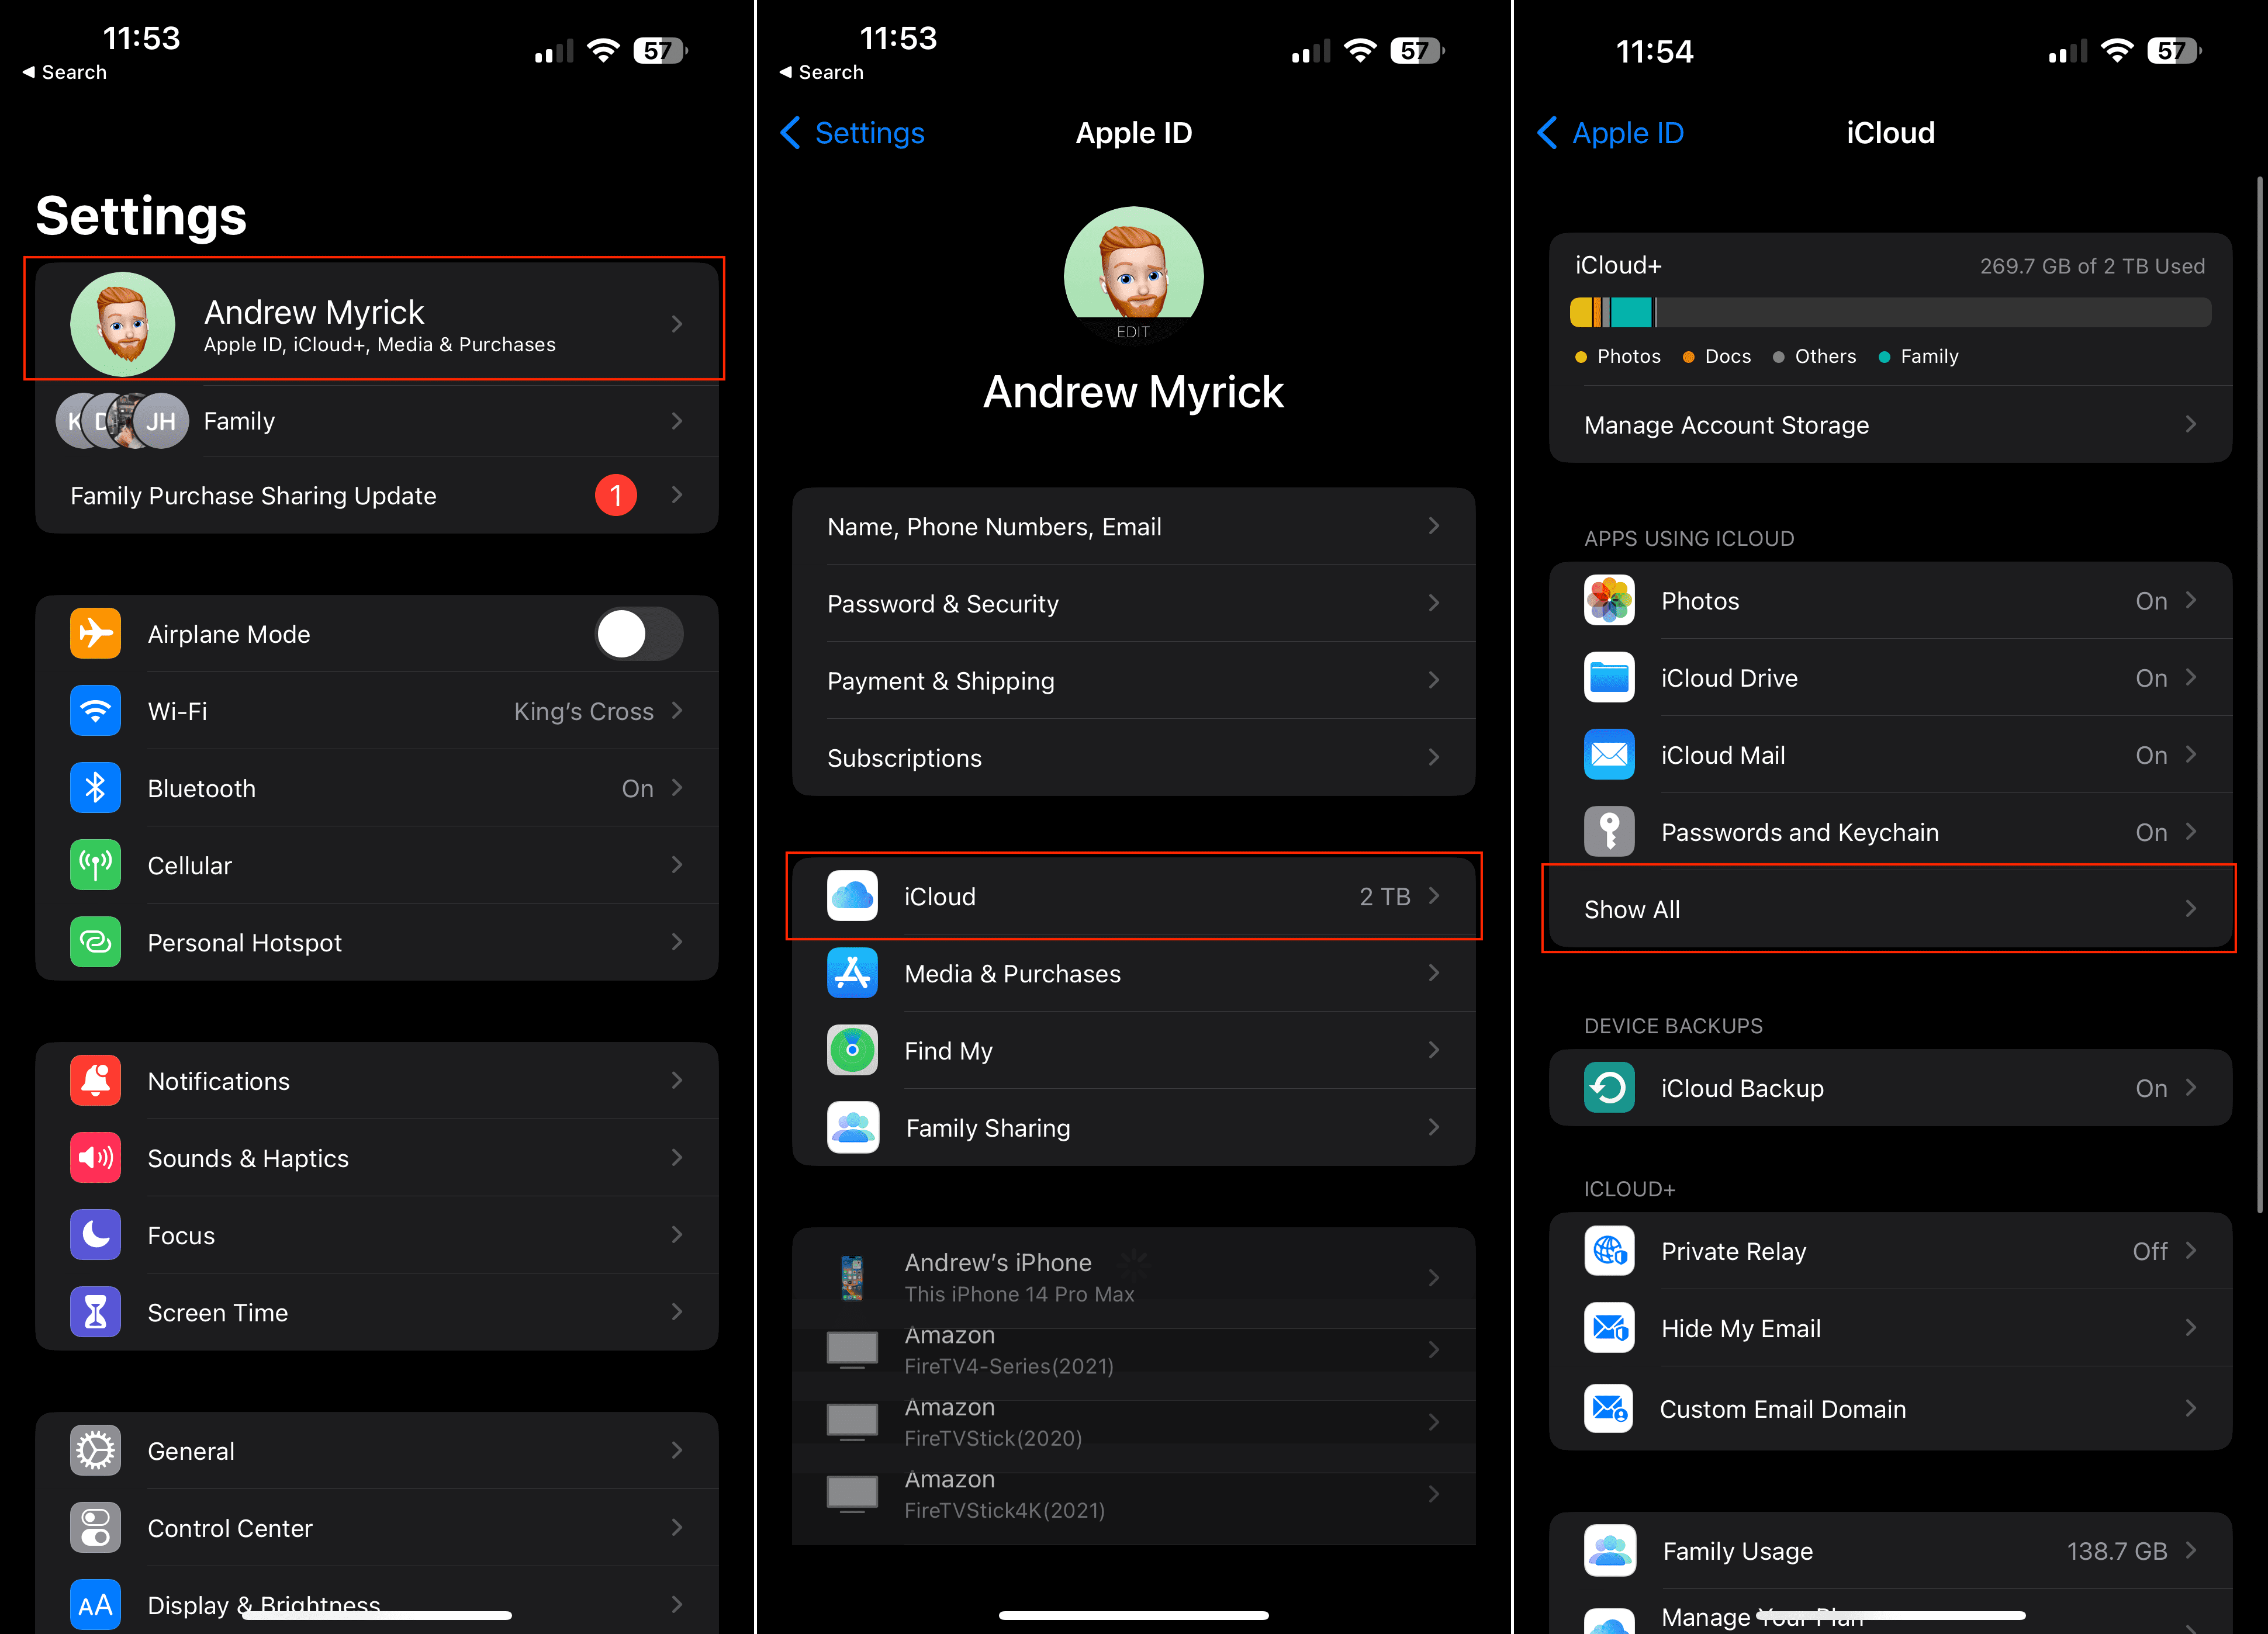The height and width of the screenshot is (1634, 2268).
Task: Tap the blue Wi-Fi icon
Action: click(95, 711)
